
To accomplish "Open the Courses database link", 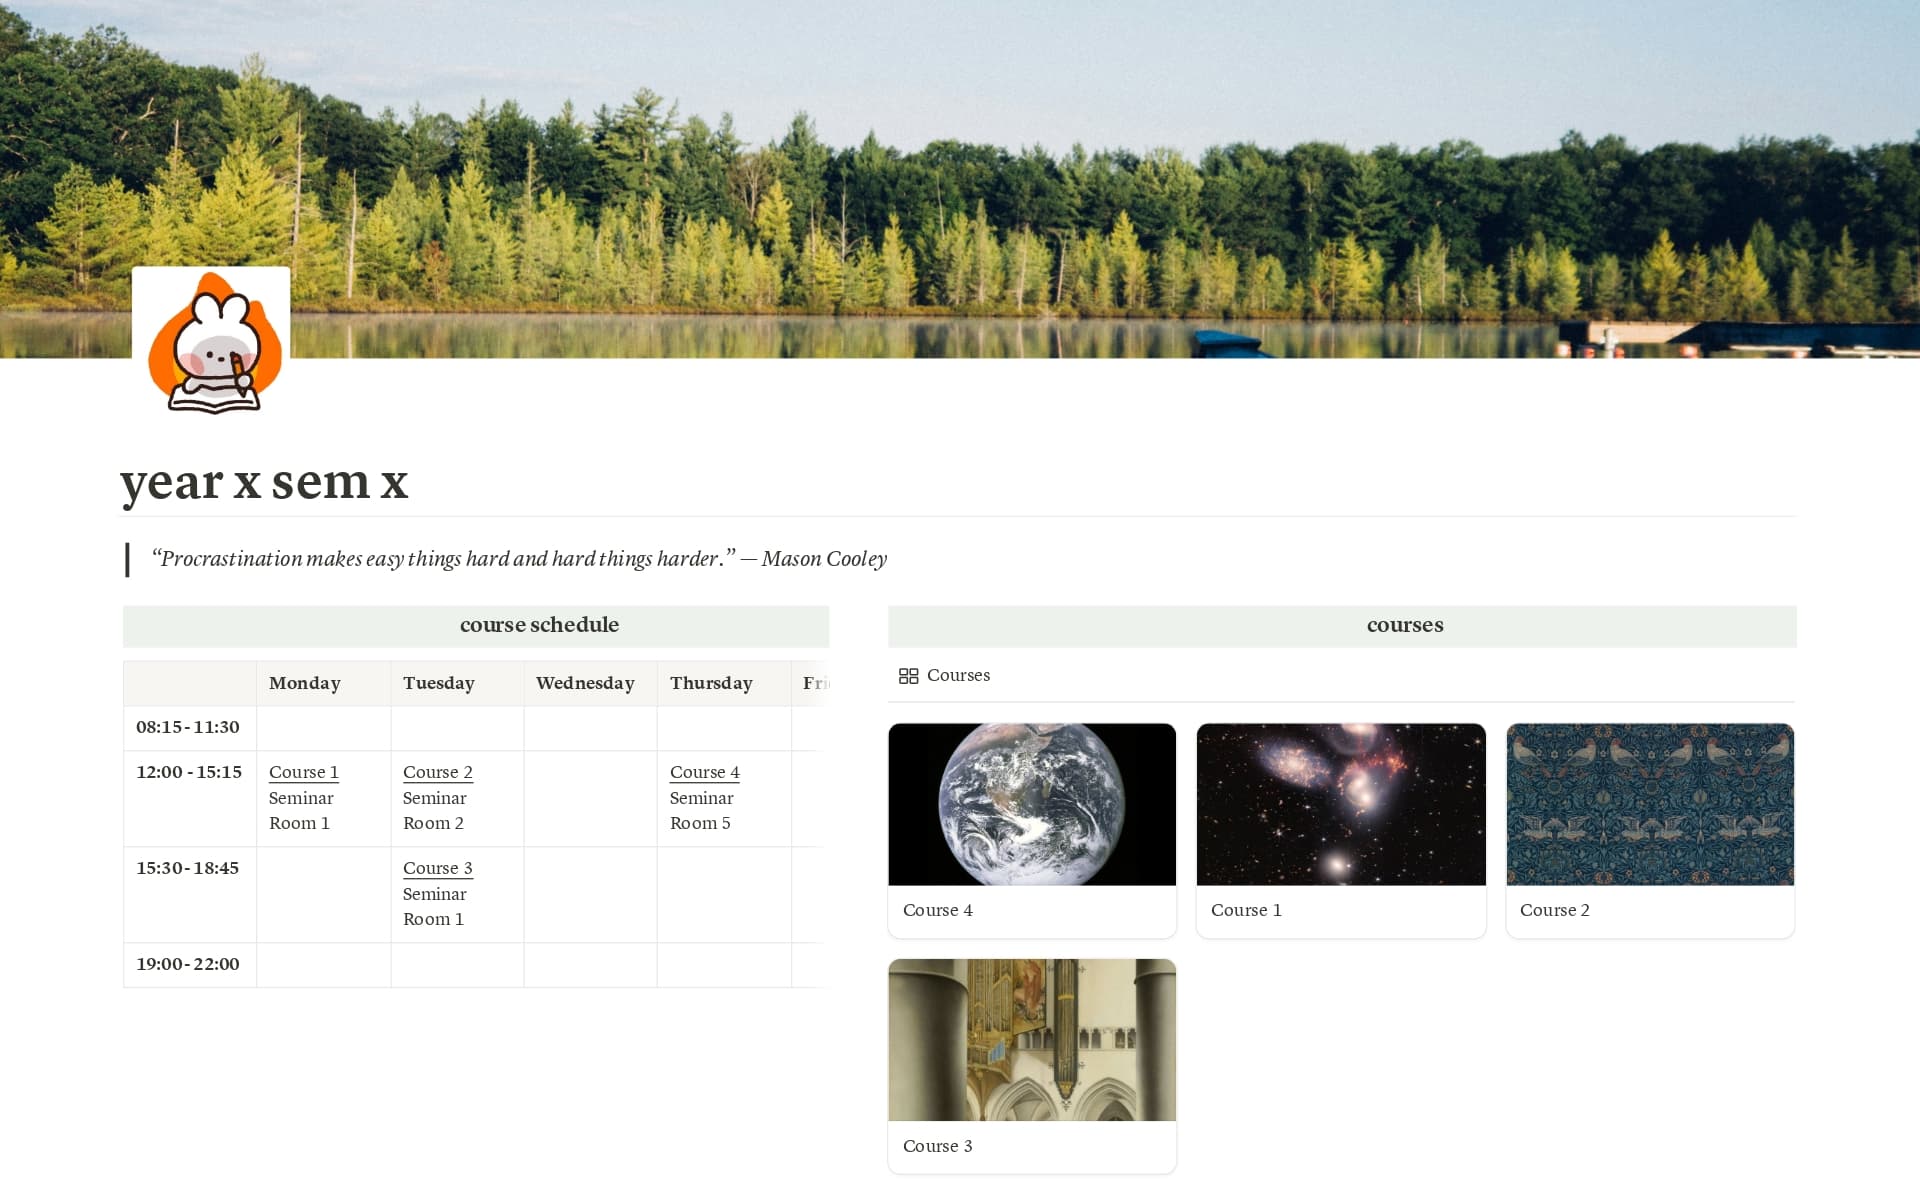I will click(957, 676).
